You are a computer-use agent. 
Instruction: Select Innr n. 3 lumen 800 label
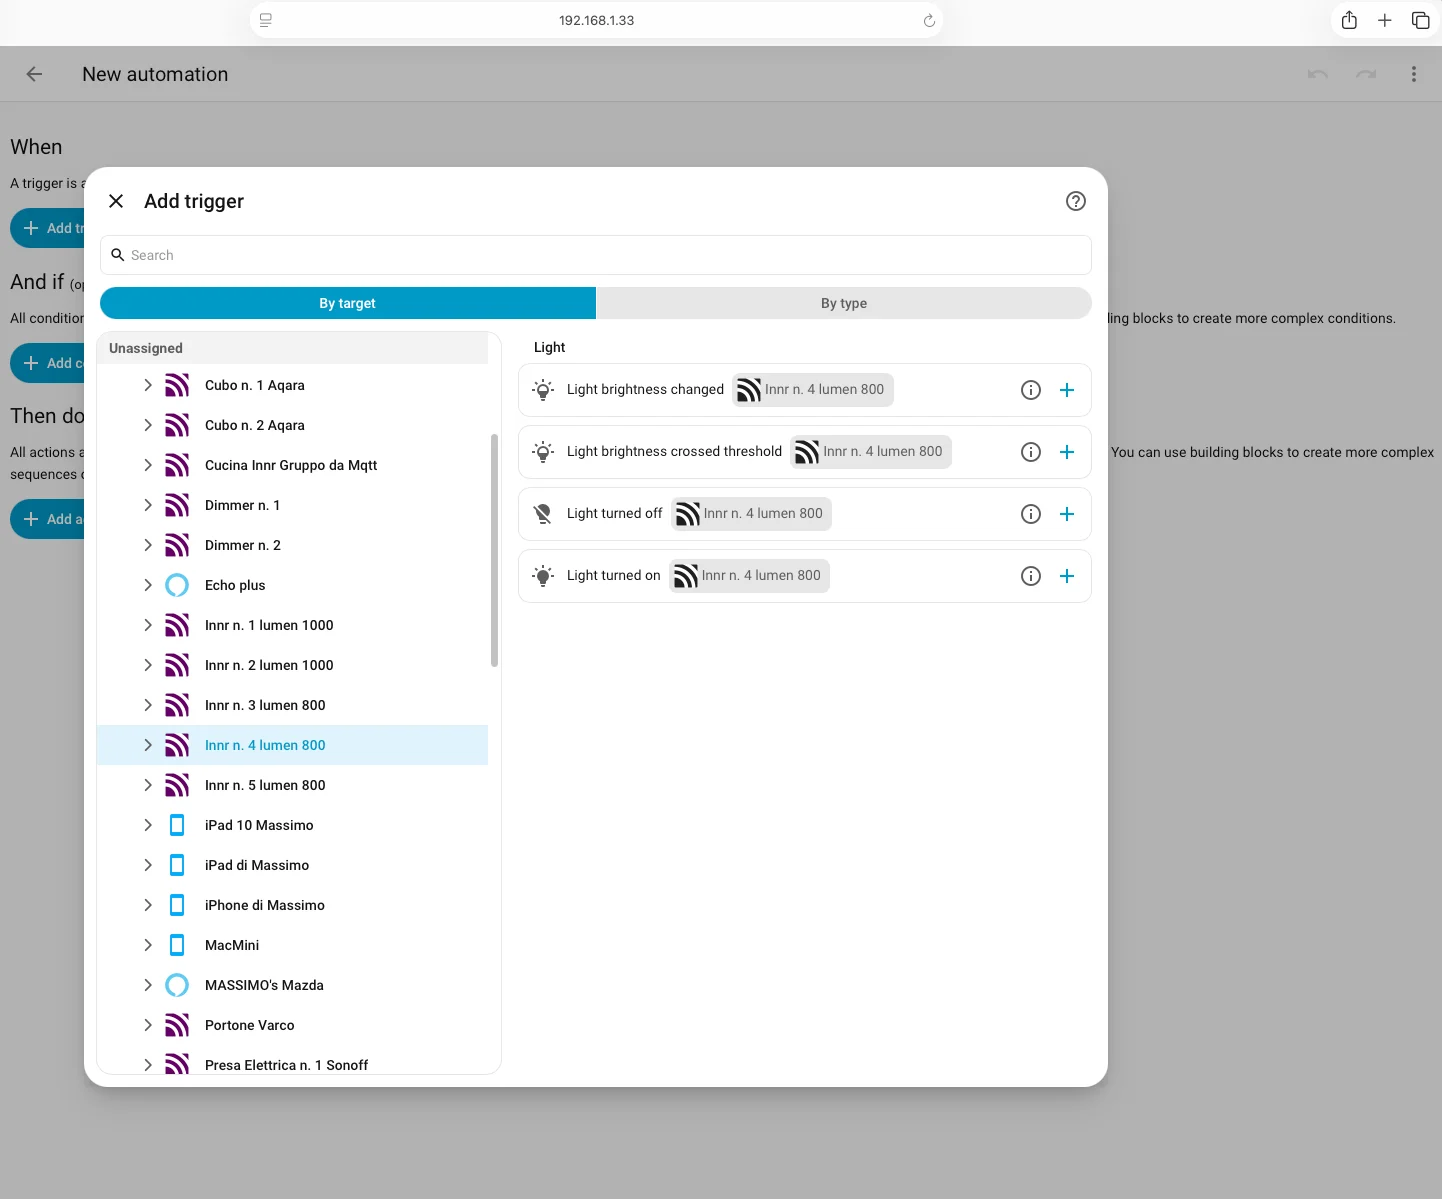[x=265, y=705]
